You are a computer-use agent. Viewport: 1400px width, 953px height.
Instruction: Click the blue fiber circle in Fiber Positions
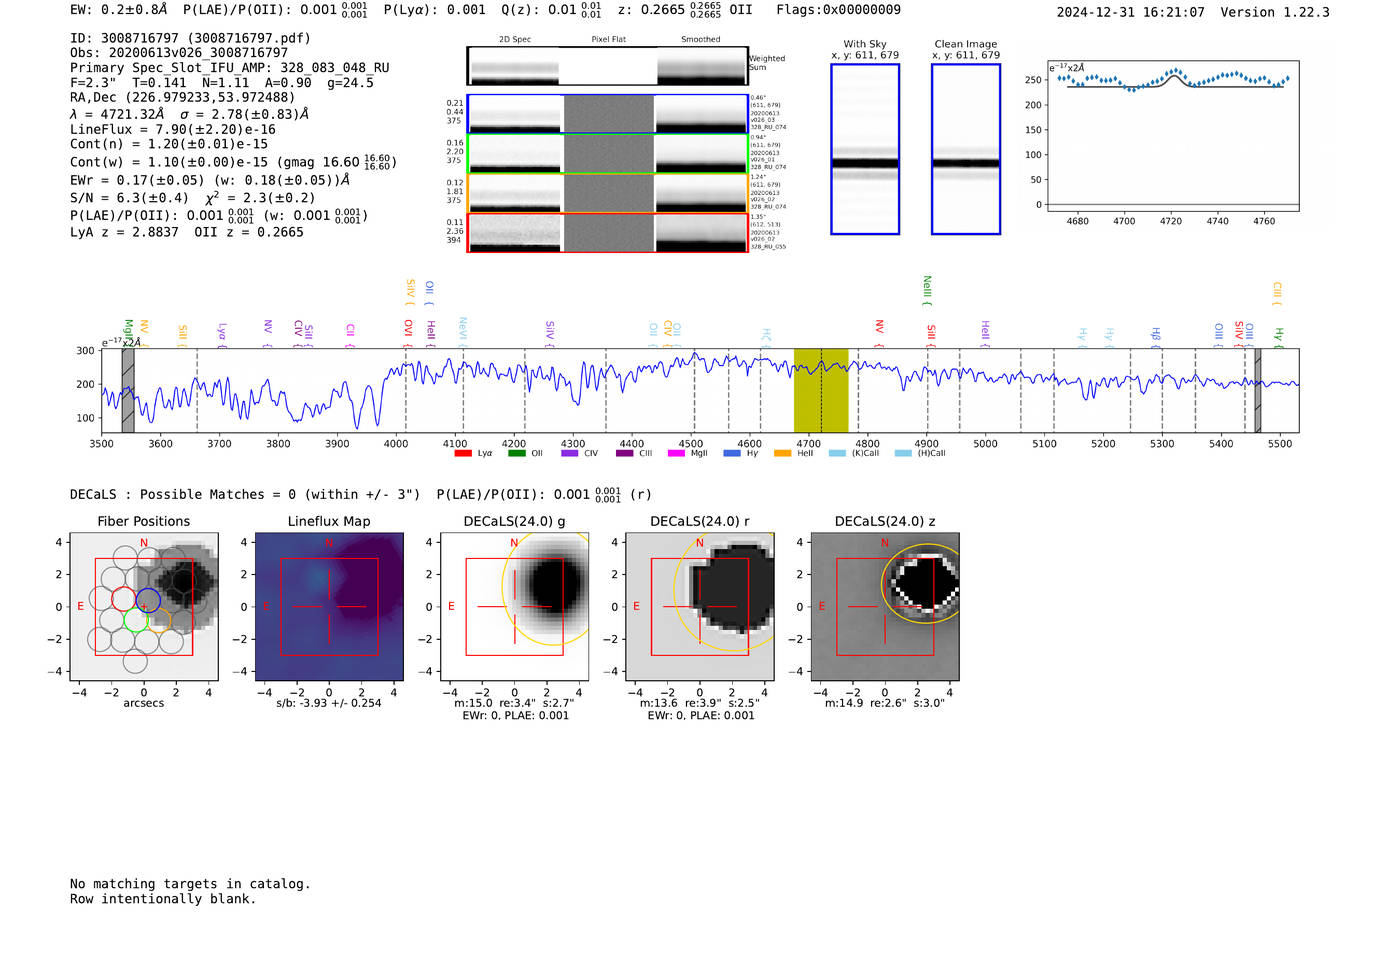[147, 600]
